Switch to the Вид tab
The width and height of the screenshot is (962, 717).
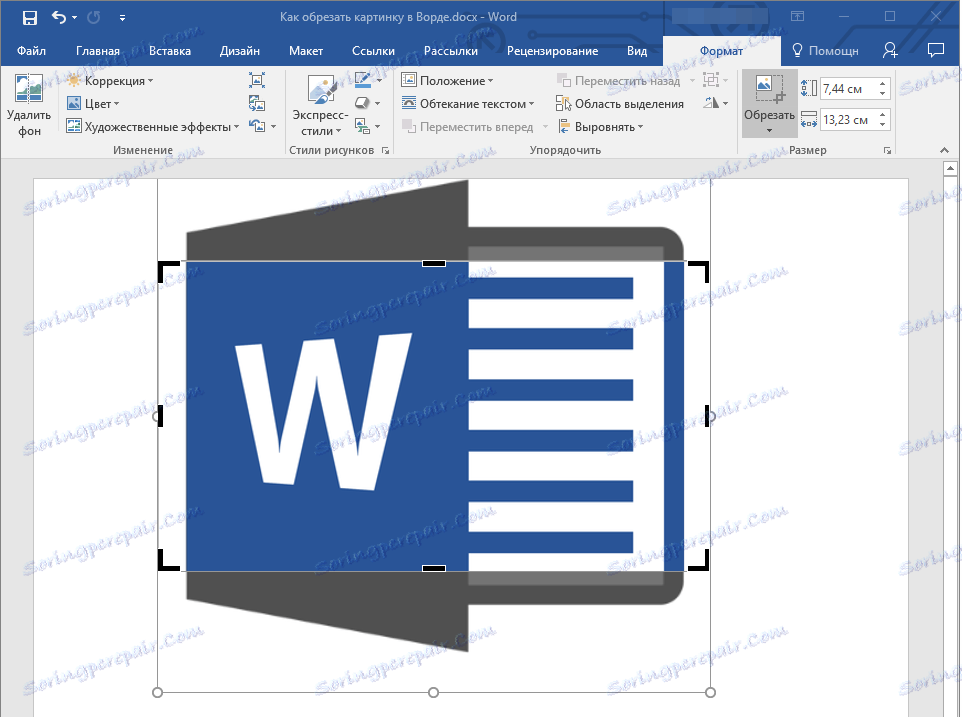tap(637, 51)
